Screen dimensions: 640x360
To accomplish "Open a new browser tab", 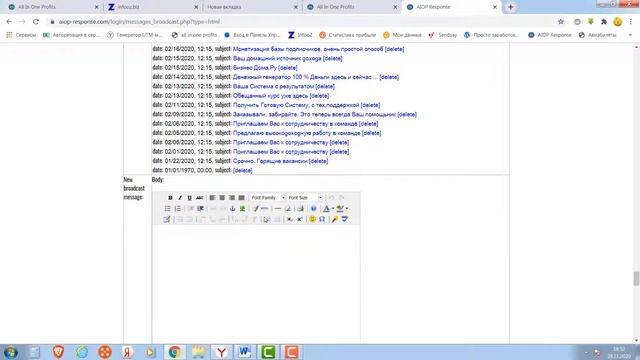I will tap(511, 7).
